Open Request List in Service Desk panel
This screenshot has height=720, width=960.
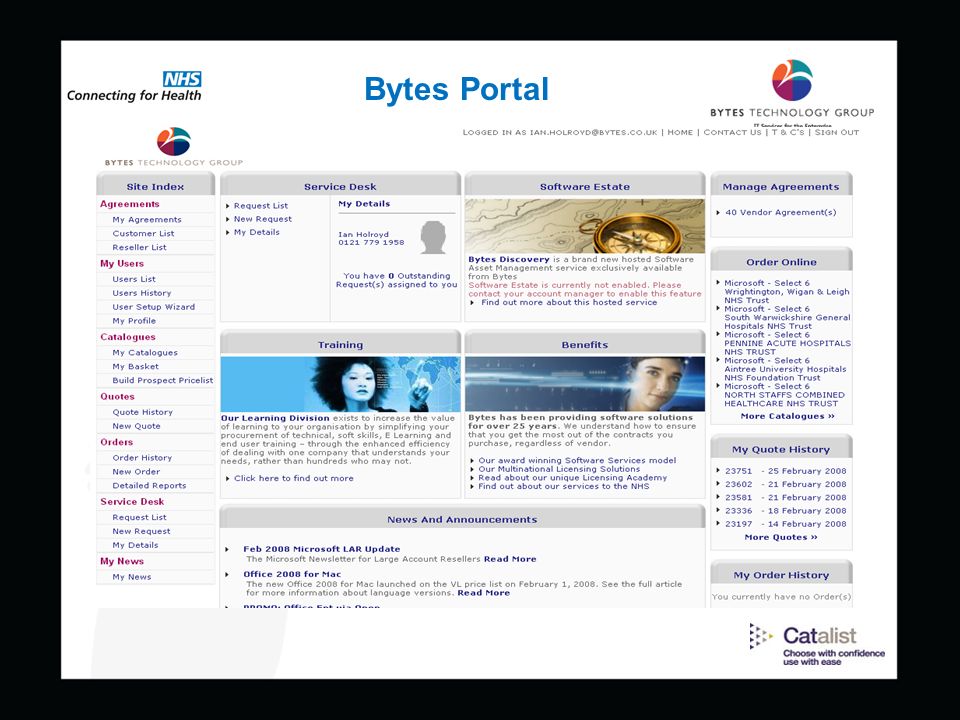pyautogui.click(x=261, y=206)
